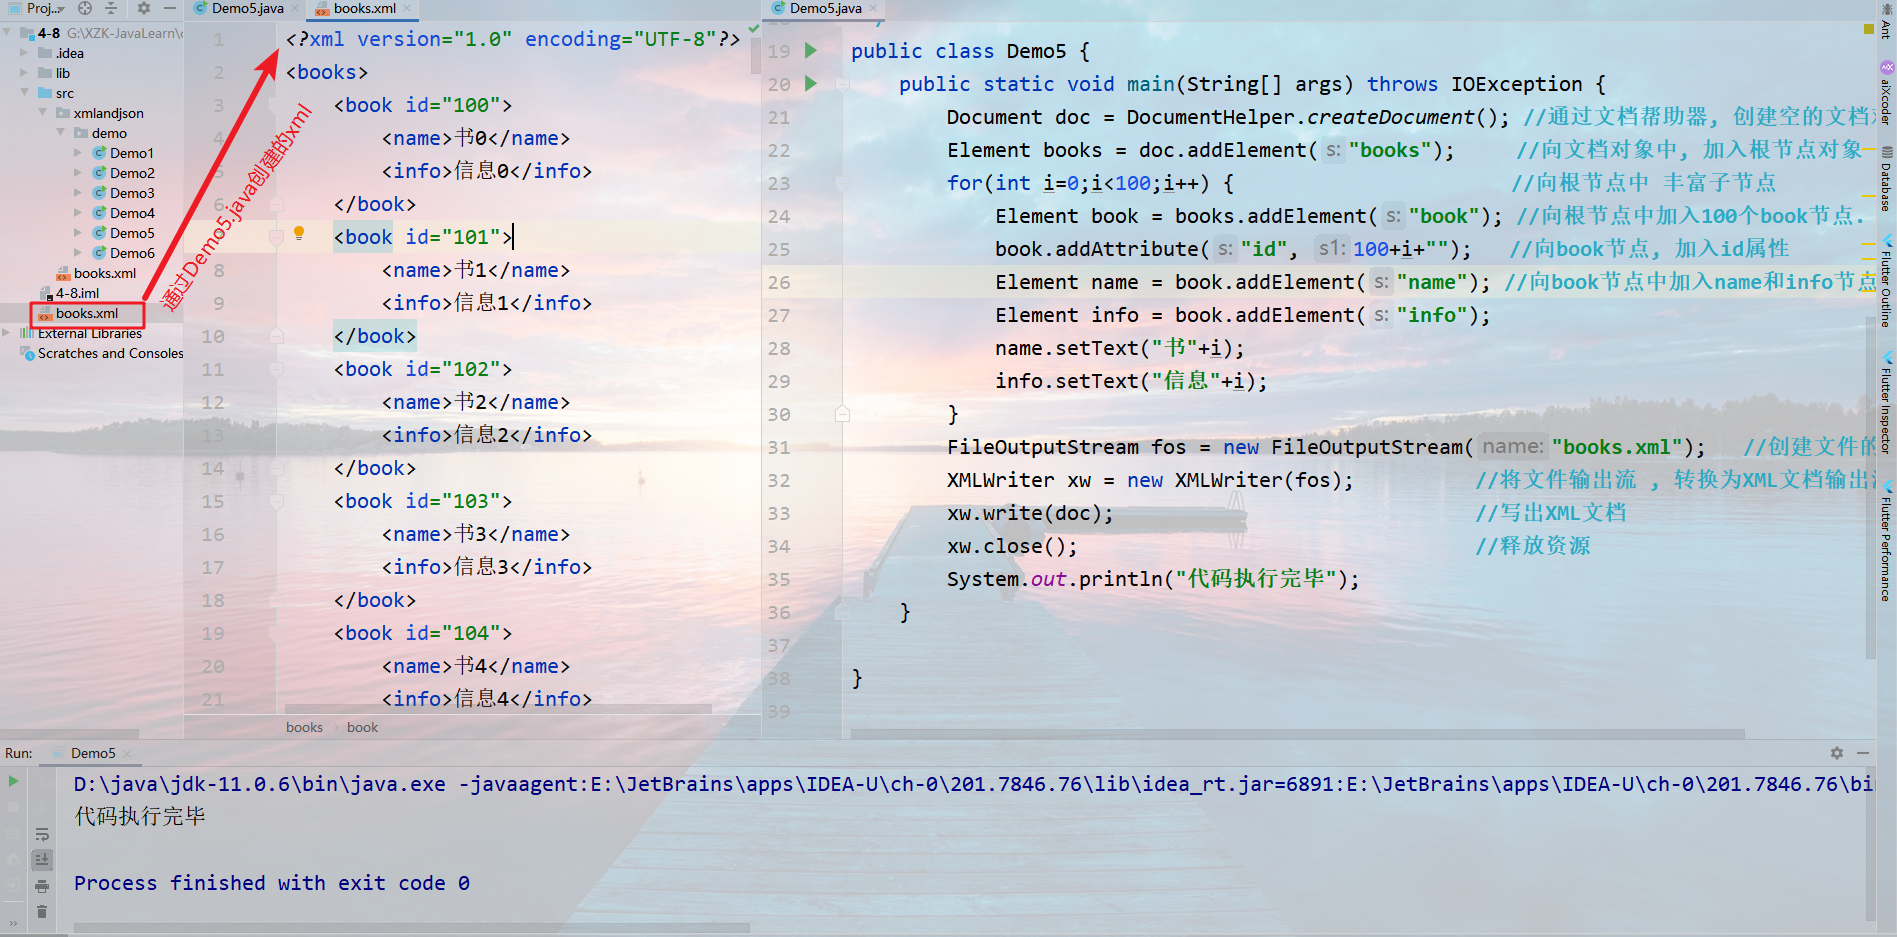
Task: Print the Run console output
Action: click(41, 886)
